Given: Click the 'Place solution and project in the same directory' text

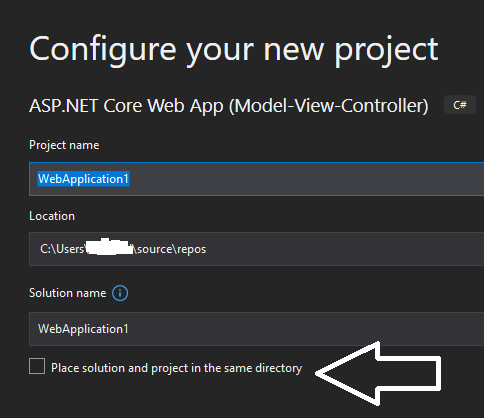Looking at the screenshot, I should tap(176, 368).
